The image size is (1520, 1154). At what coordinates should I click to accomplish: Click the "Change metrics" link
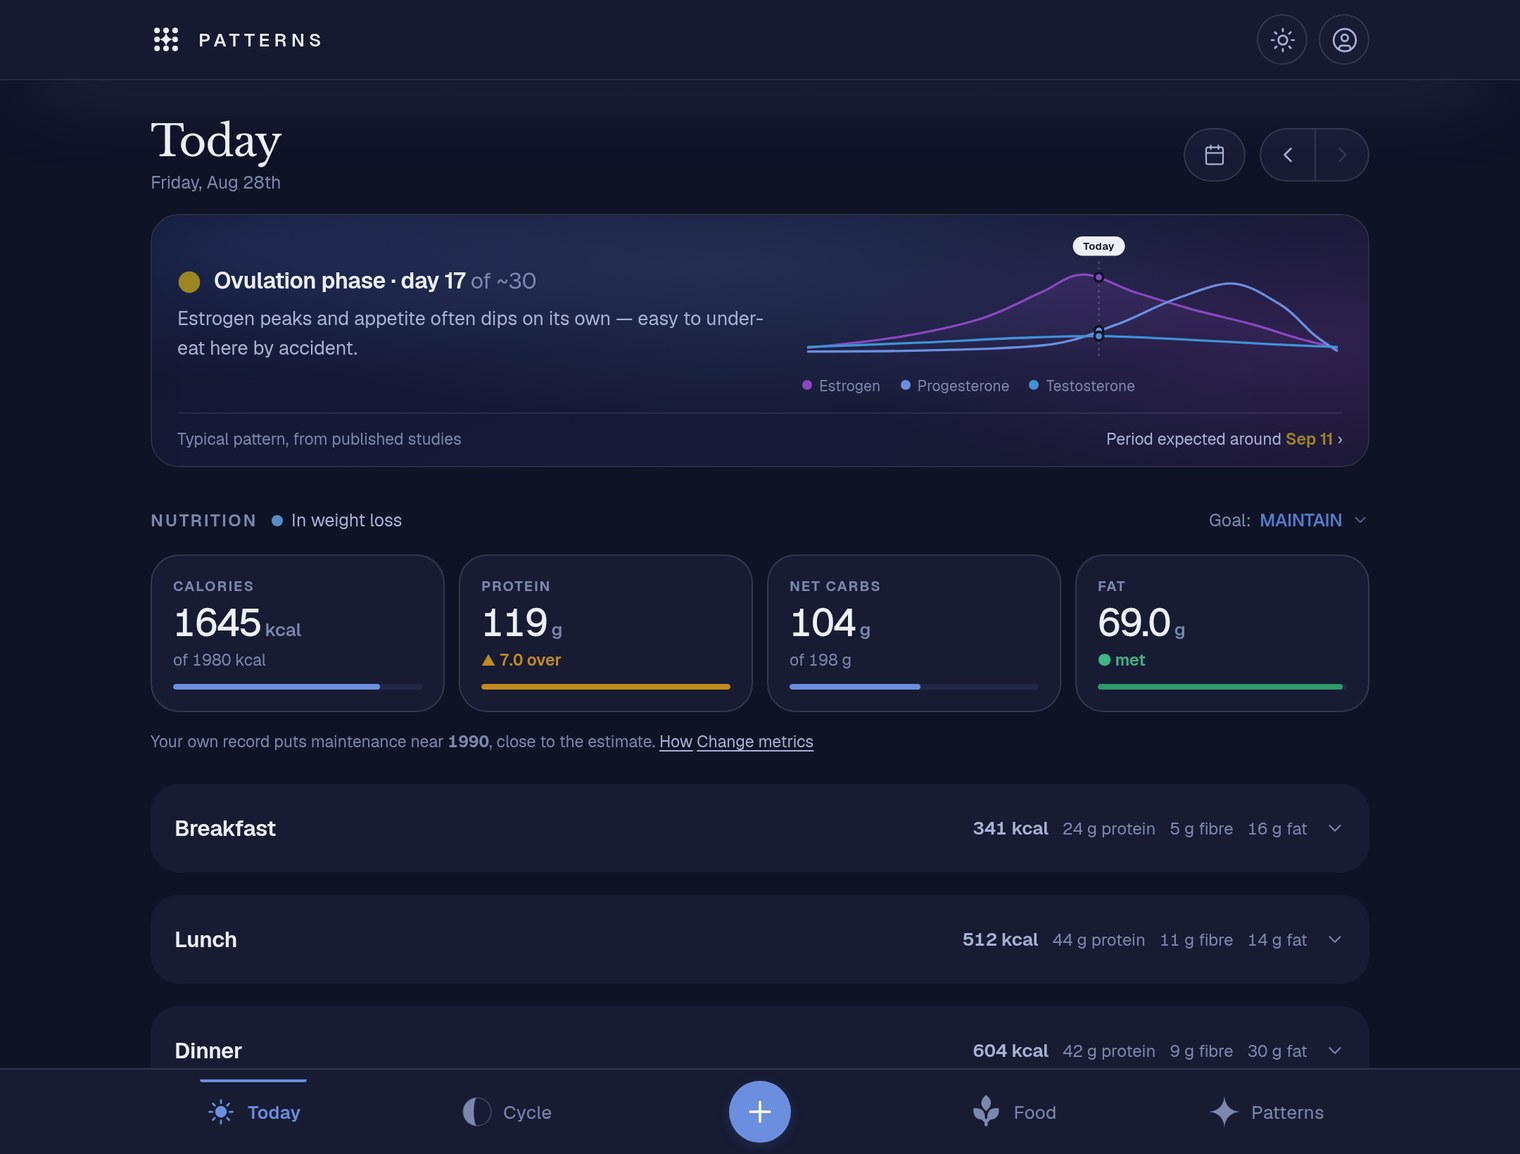755,742
